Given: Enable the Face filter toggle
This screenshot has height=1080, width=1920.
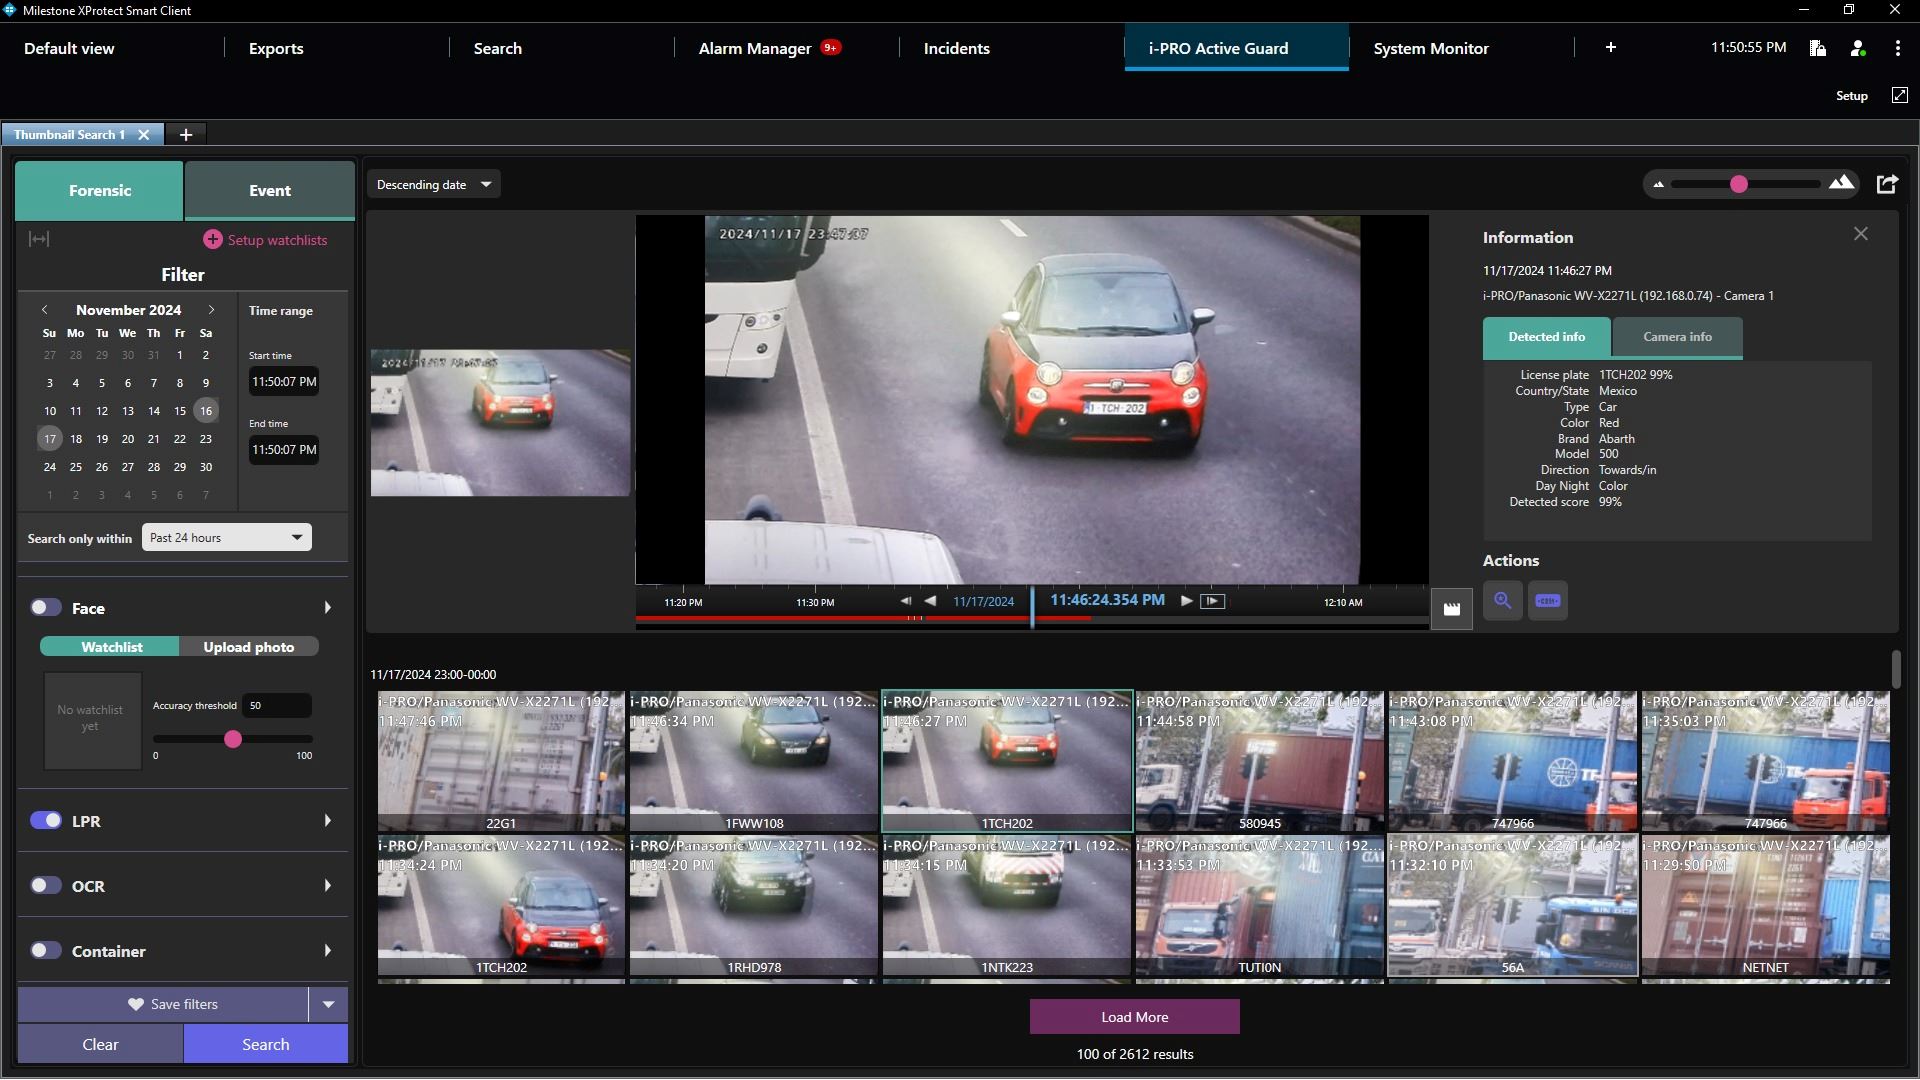Looking at the screenshot, I should click(x=46, y=607).
